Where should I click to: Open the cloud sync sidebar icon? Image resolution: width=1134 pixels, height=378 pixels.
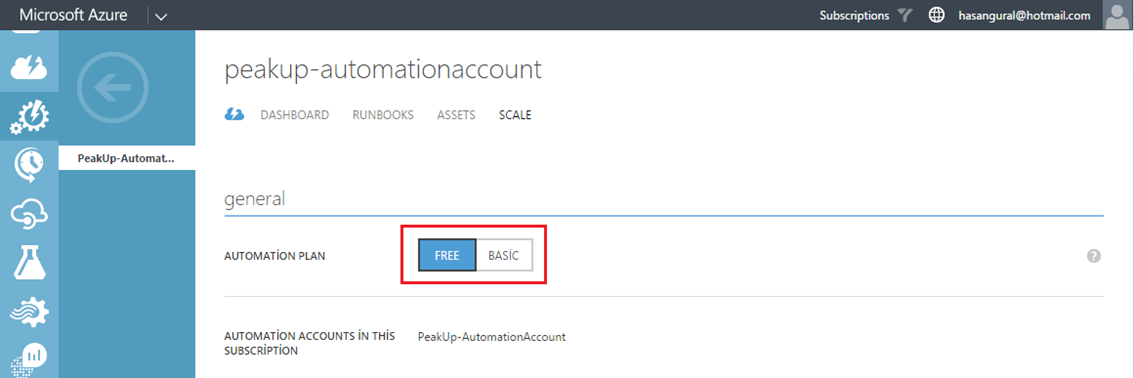pyautogui.click(x=29, y=214)
